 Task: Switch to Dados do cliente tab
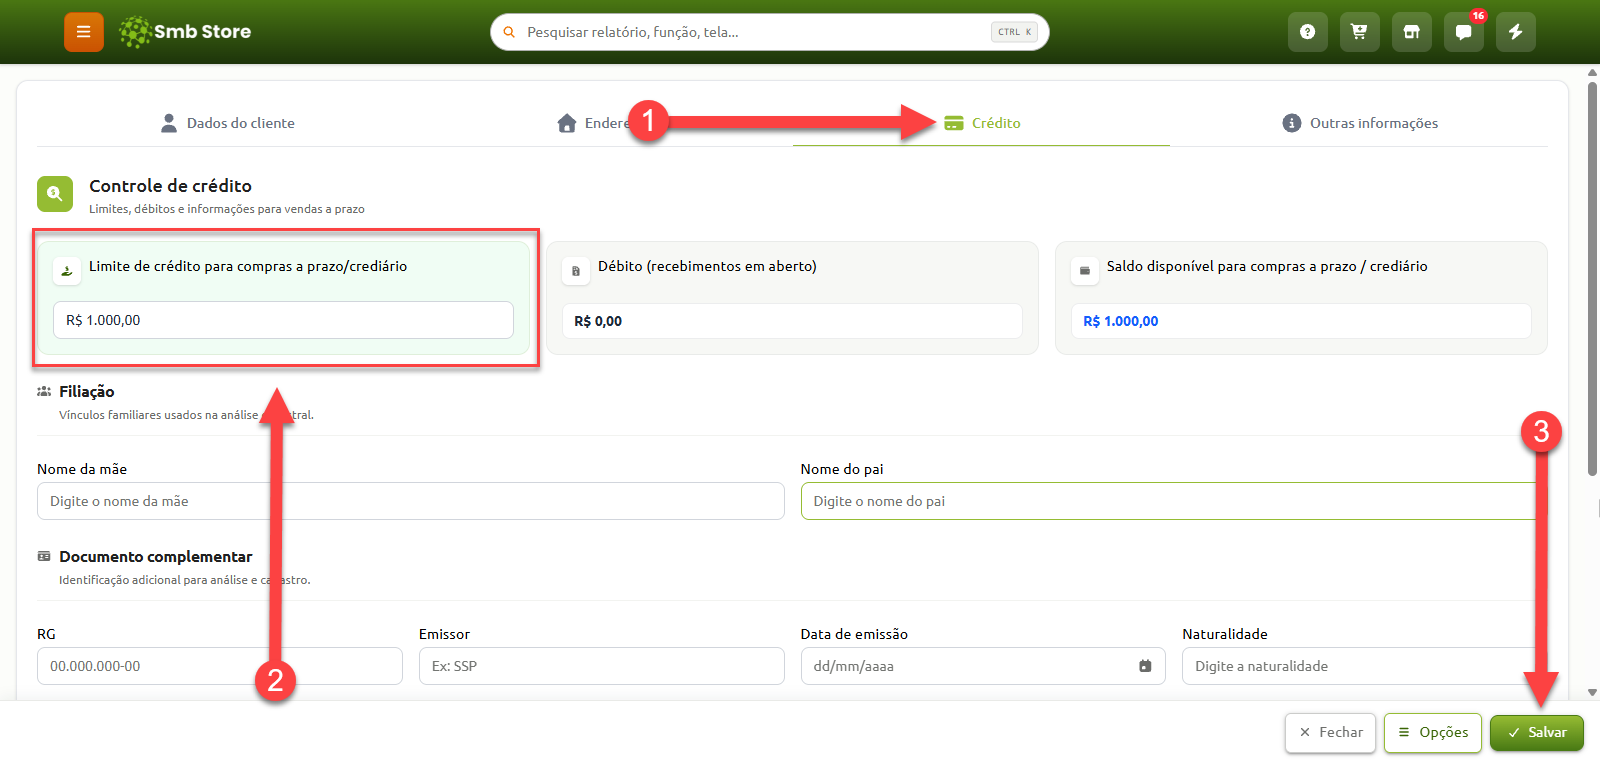(x=227, y=123)
